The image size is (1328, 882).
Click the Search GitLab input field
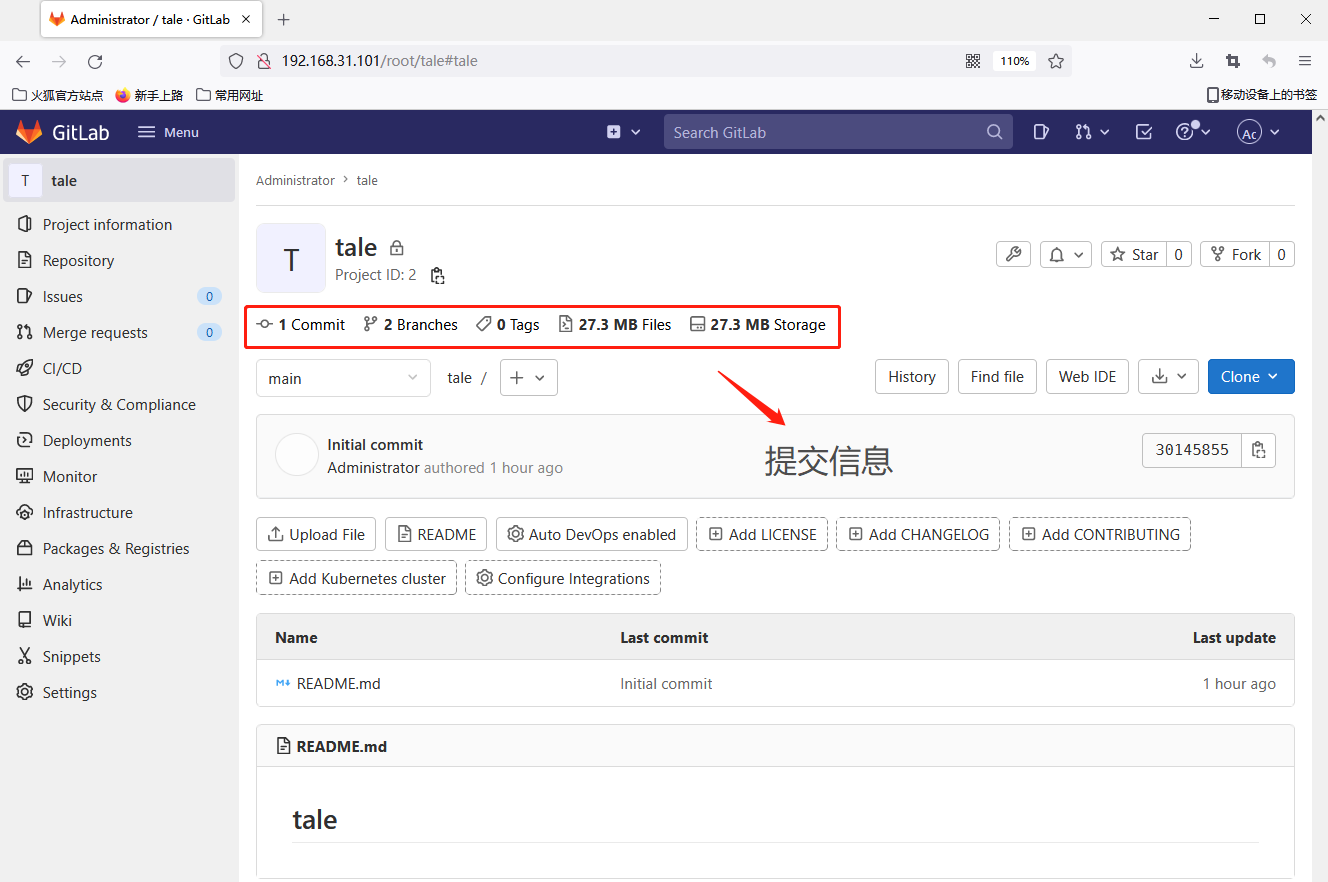pyautogui.click(x=825, y=132)
